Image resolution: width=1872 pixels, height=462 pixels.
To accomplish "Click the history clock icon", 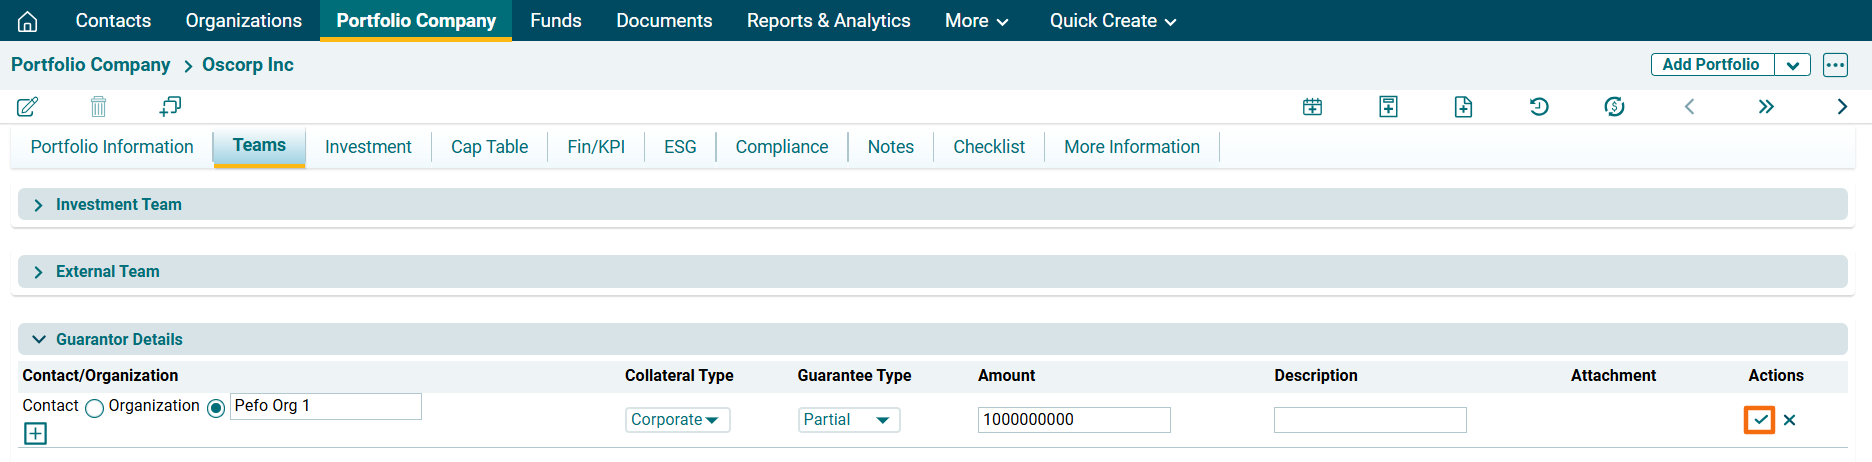I will coord(1539,106).
